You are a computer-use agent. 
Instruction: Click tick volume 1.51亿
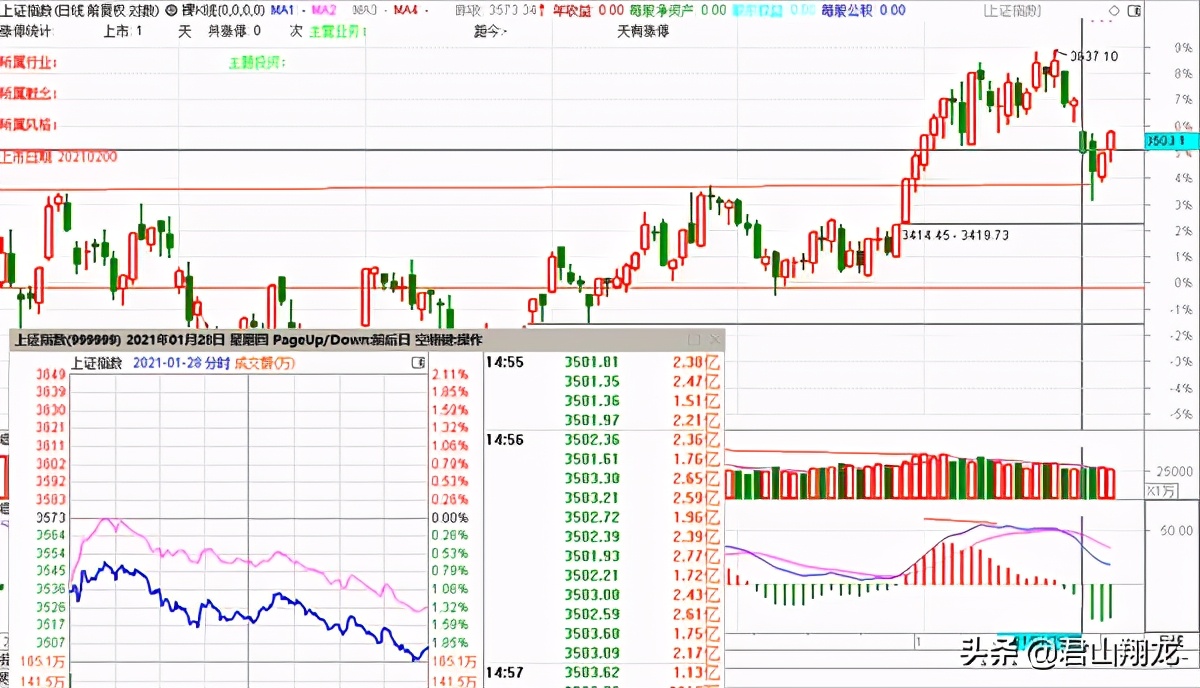tap(697, 401)
